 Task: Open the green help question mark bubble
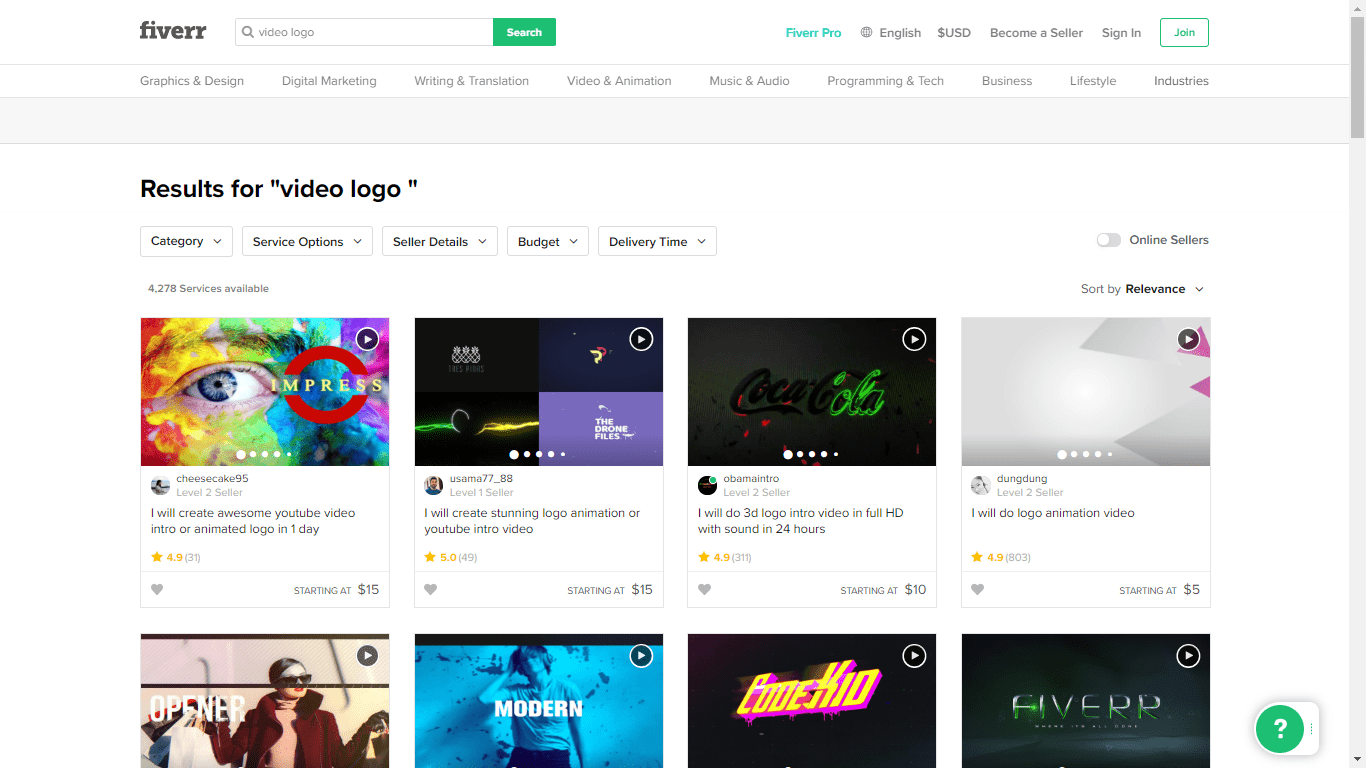(x=1279, y=727)
